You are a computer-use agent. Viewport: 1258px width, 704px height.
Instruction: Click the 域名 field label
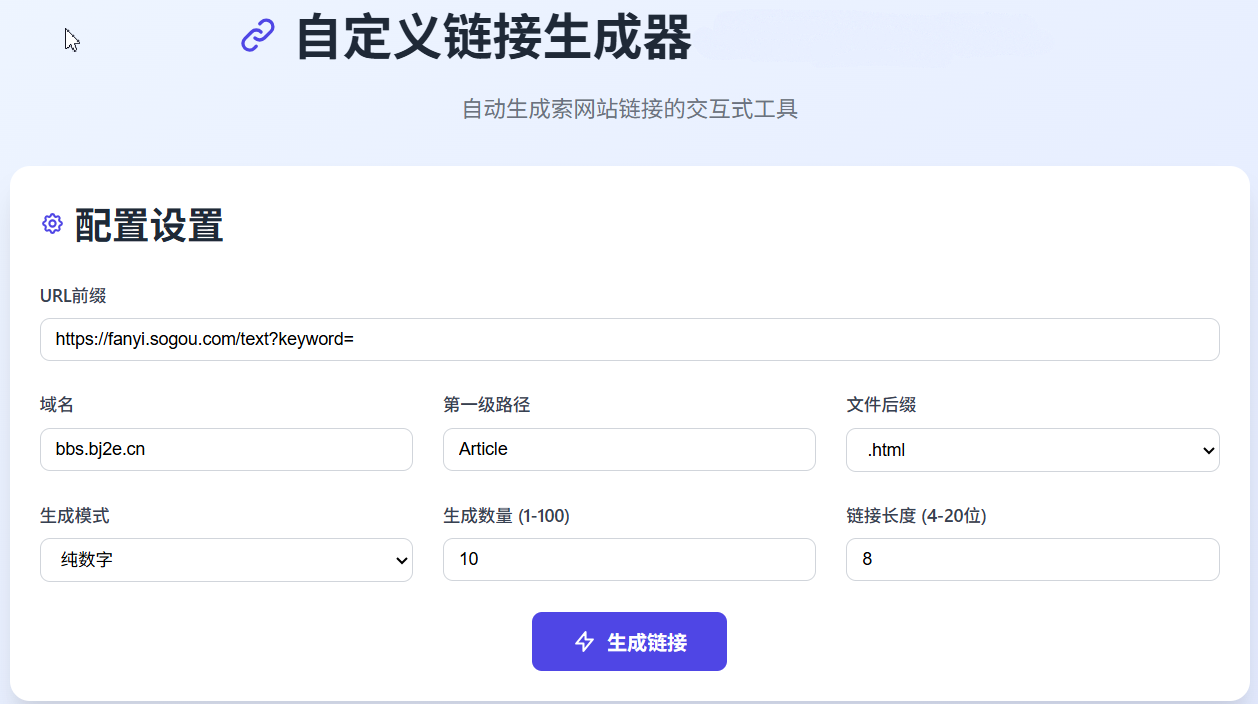(x=56, y=405)
